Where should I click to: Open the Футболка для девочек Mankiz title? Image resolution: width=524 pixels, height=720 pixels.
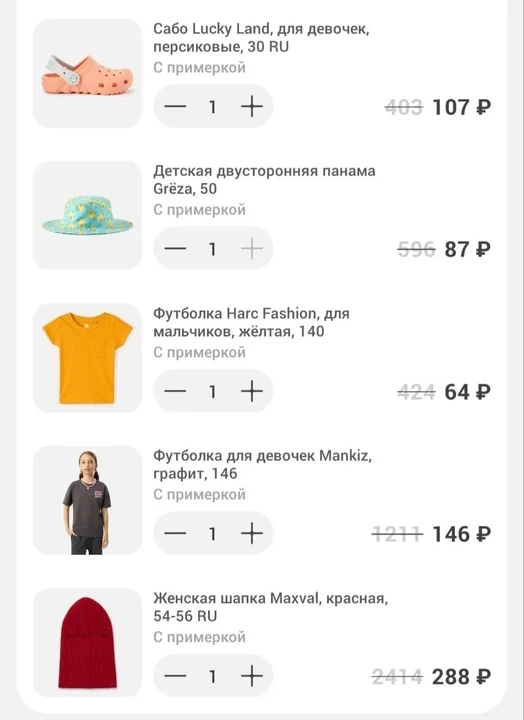(x=262, y=464)
